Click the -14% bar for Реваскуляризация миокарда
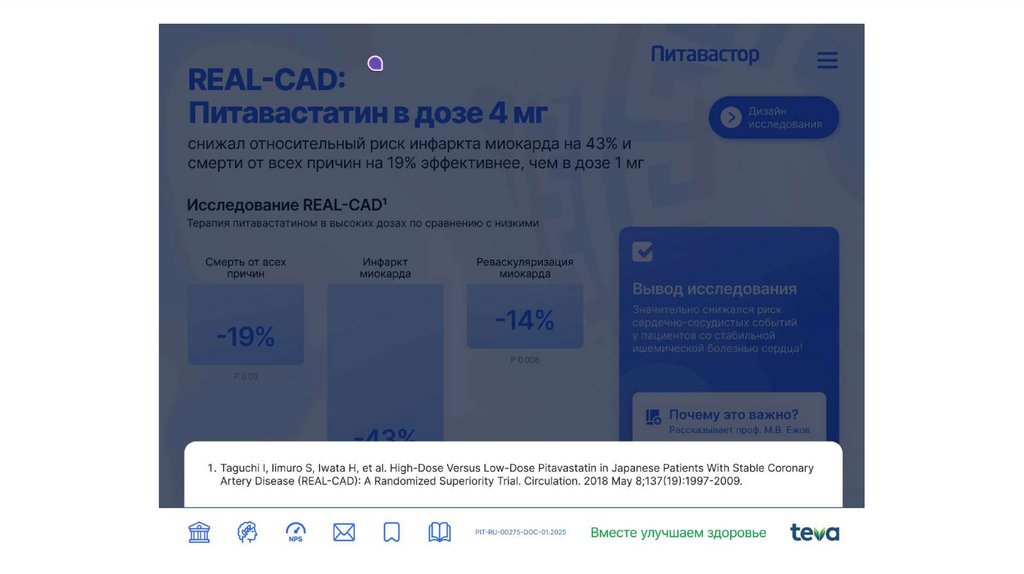 [x=525, y=316]
